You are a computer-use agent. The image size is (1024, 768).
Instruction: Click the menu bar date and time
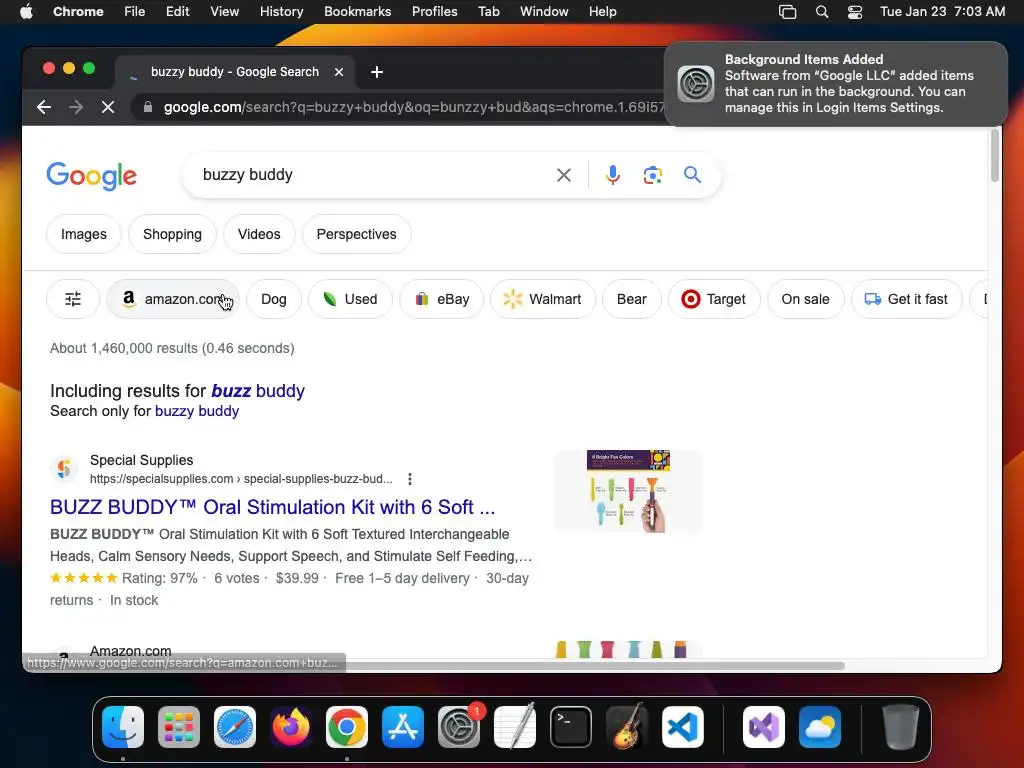[x=942, y=12]
